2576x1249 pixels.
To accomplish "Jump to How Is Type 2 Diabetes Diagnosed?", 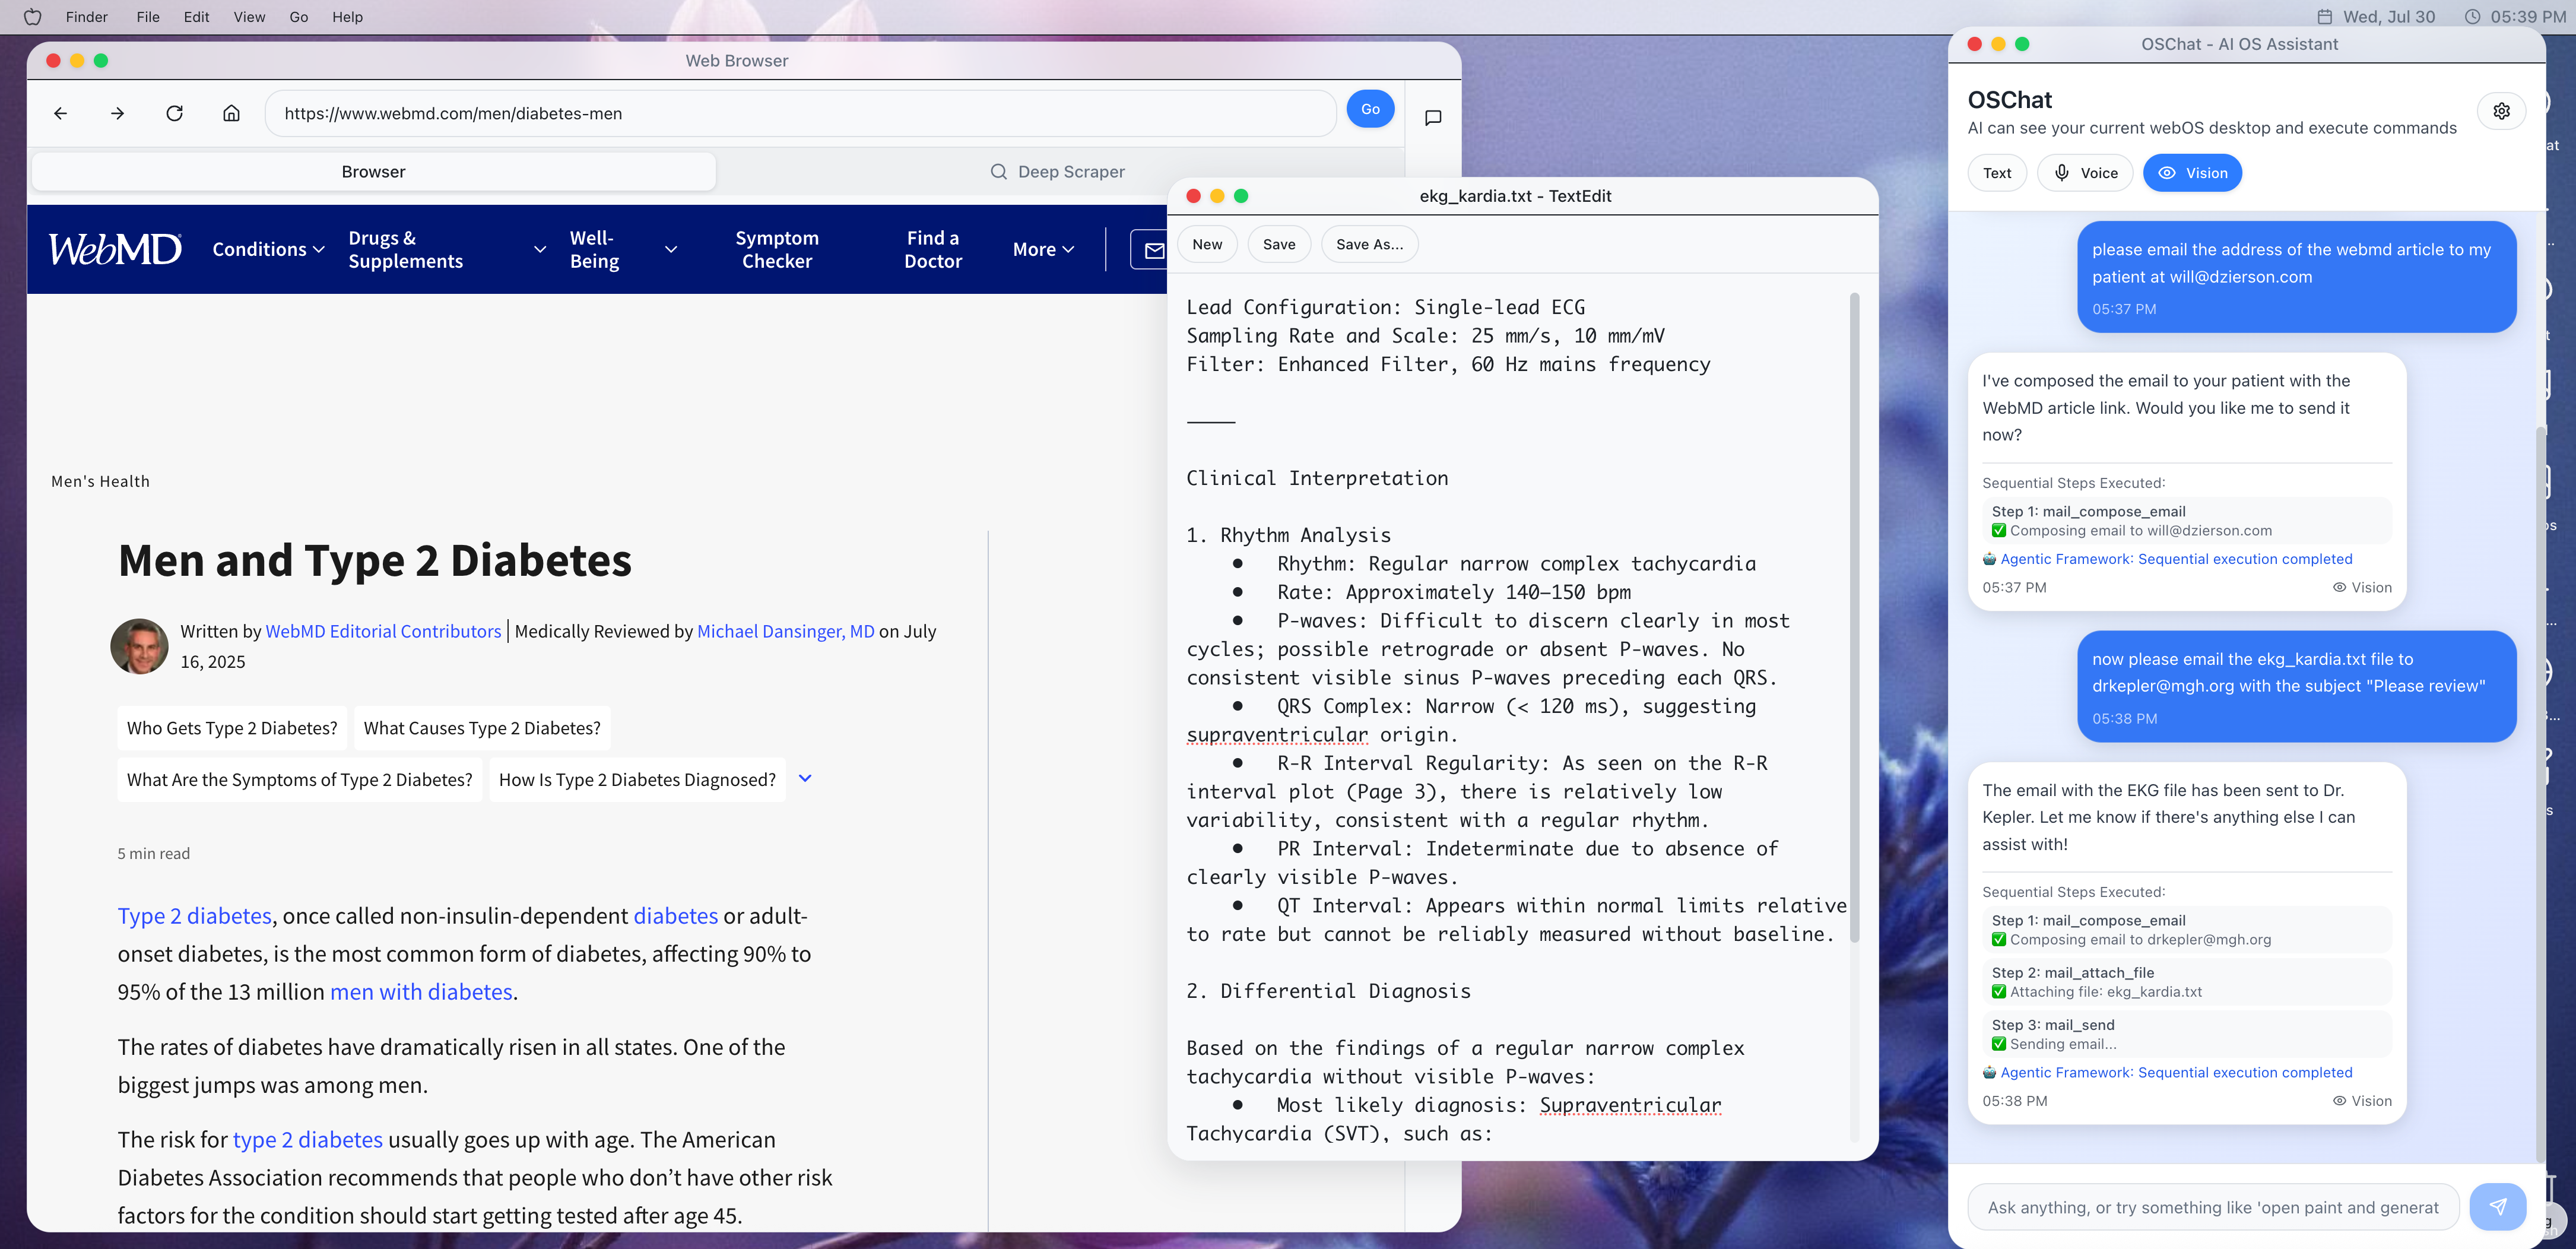I will [x=637, y=779].
